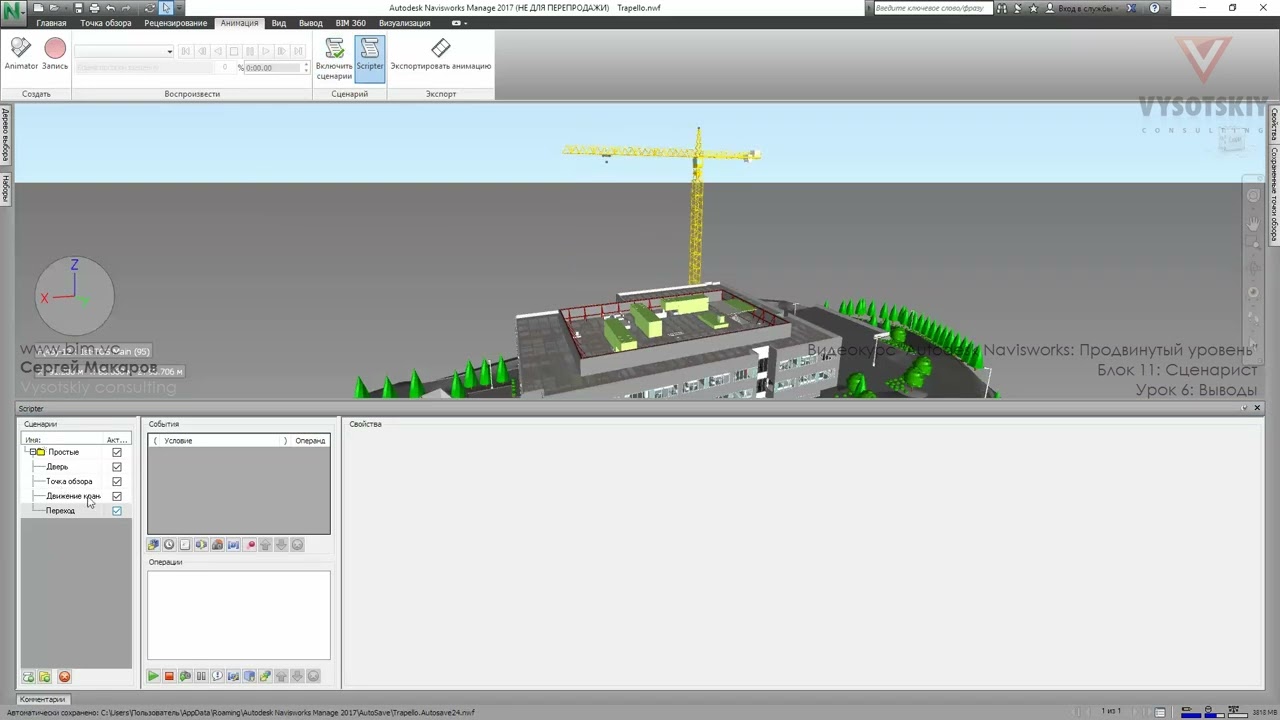
Task: Open the Дерево выбора side tab
Action: (5, 136)
